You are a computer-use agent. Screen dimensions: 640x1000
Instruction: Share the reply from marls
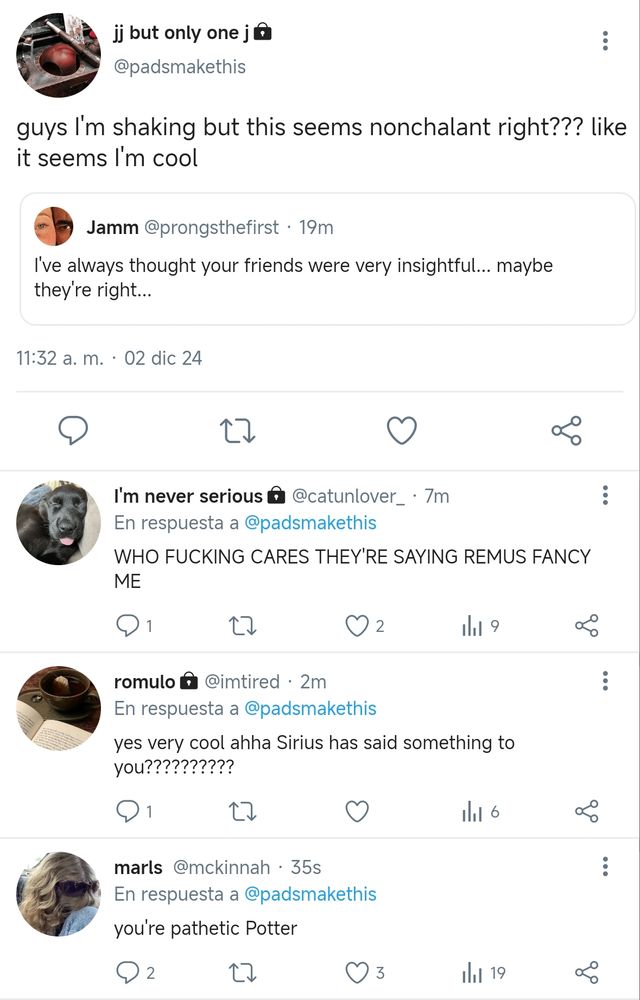point(587,972)
